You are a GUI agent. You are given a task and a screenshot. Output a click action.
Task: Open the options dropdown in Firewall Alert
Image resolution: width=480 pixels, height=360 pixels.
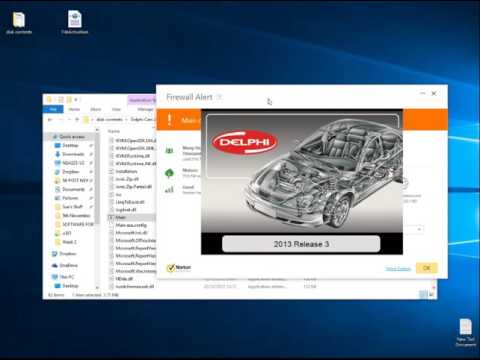pos(419,229)
